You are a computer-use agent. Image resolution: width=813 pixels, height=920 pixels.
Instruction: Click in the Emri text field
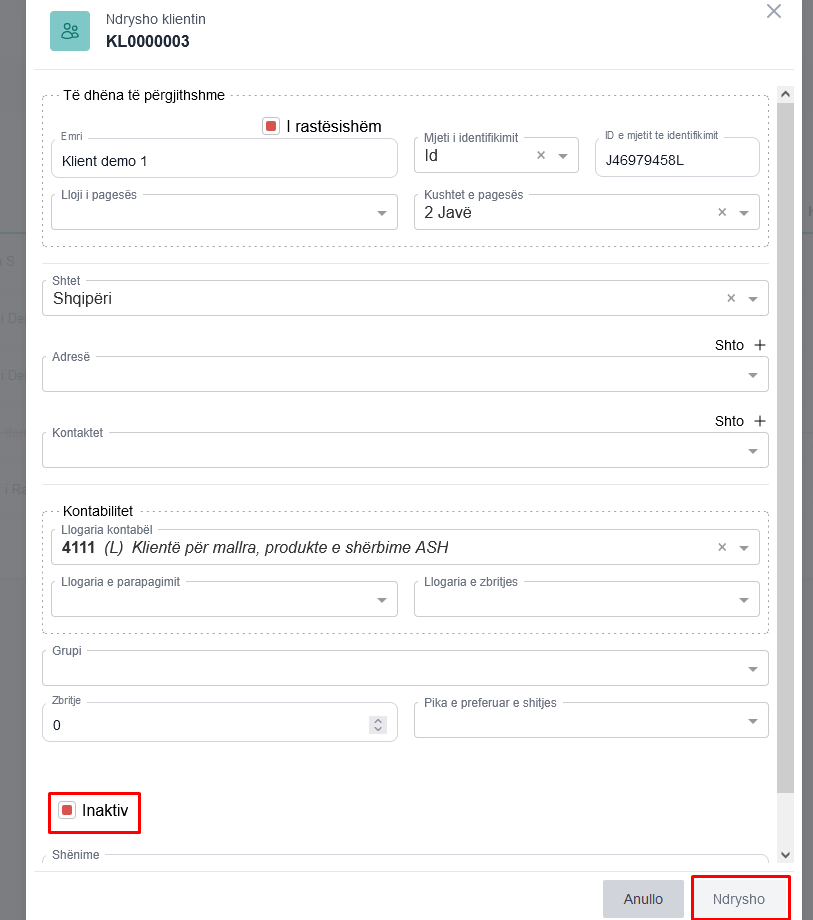point(224,160)
